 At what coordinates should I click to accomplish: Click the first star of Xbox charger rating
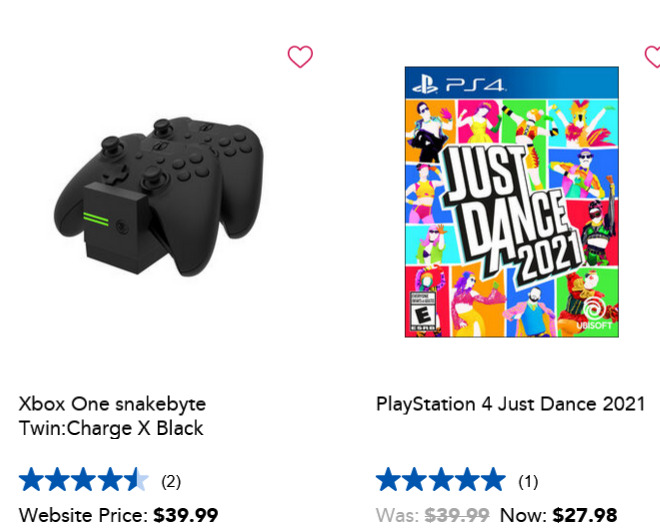click(30, 480)
